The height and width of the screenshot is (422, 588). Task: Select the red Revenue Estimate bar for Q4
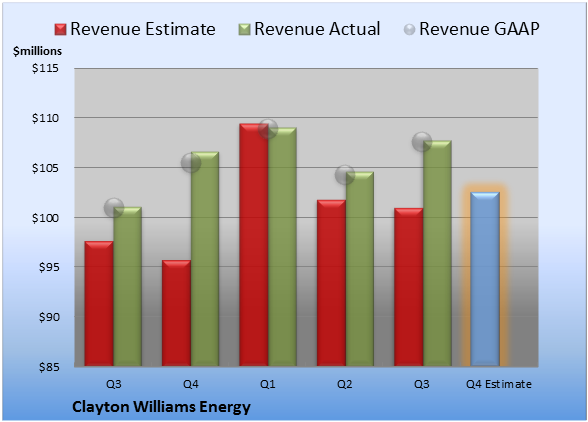click(176, 313)
